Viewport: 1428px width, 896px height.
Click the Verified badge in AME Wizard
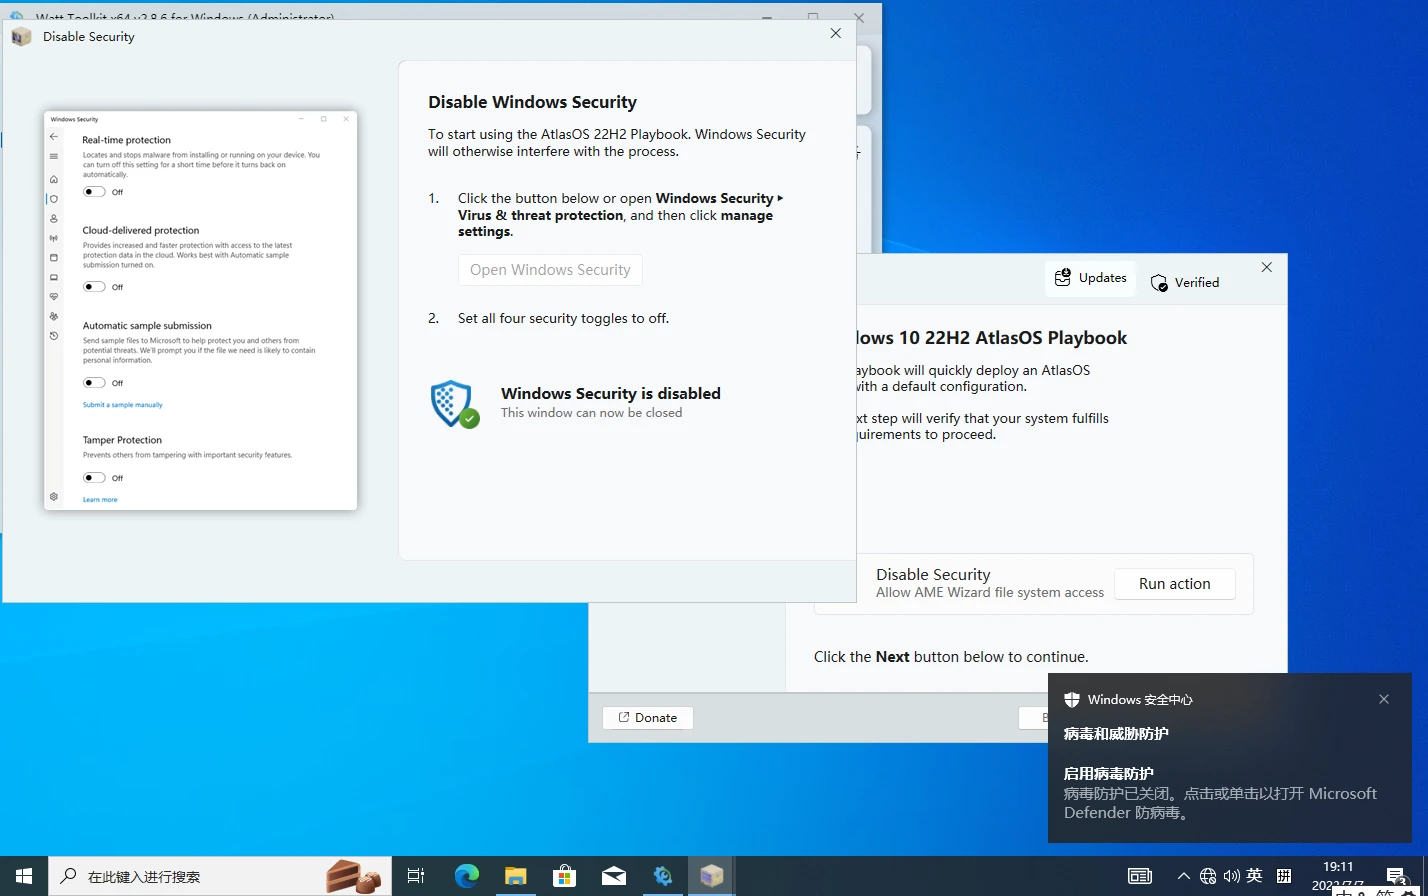click(1185, 283)
